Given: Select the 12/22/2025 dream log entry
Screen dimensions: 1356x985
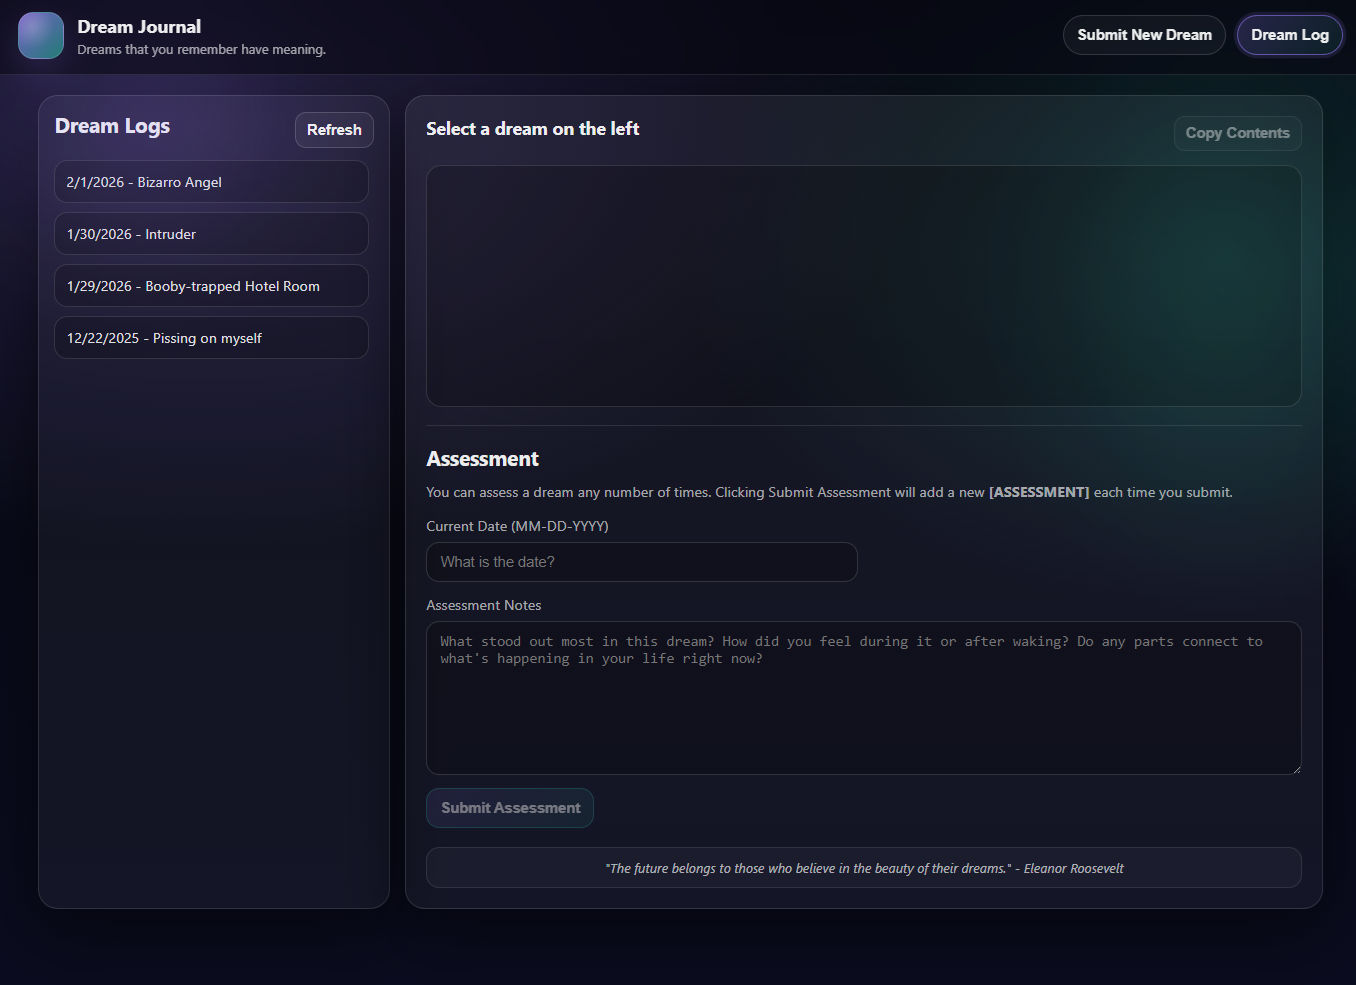Looking at the screenshot, I should click(x=211, y=338).
